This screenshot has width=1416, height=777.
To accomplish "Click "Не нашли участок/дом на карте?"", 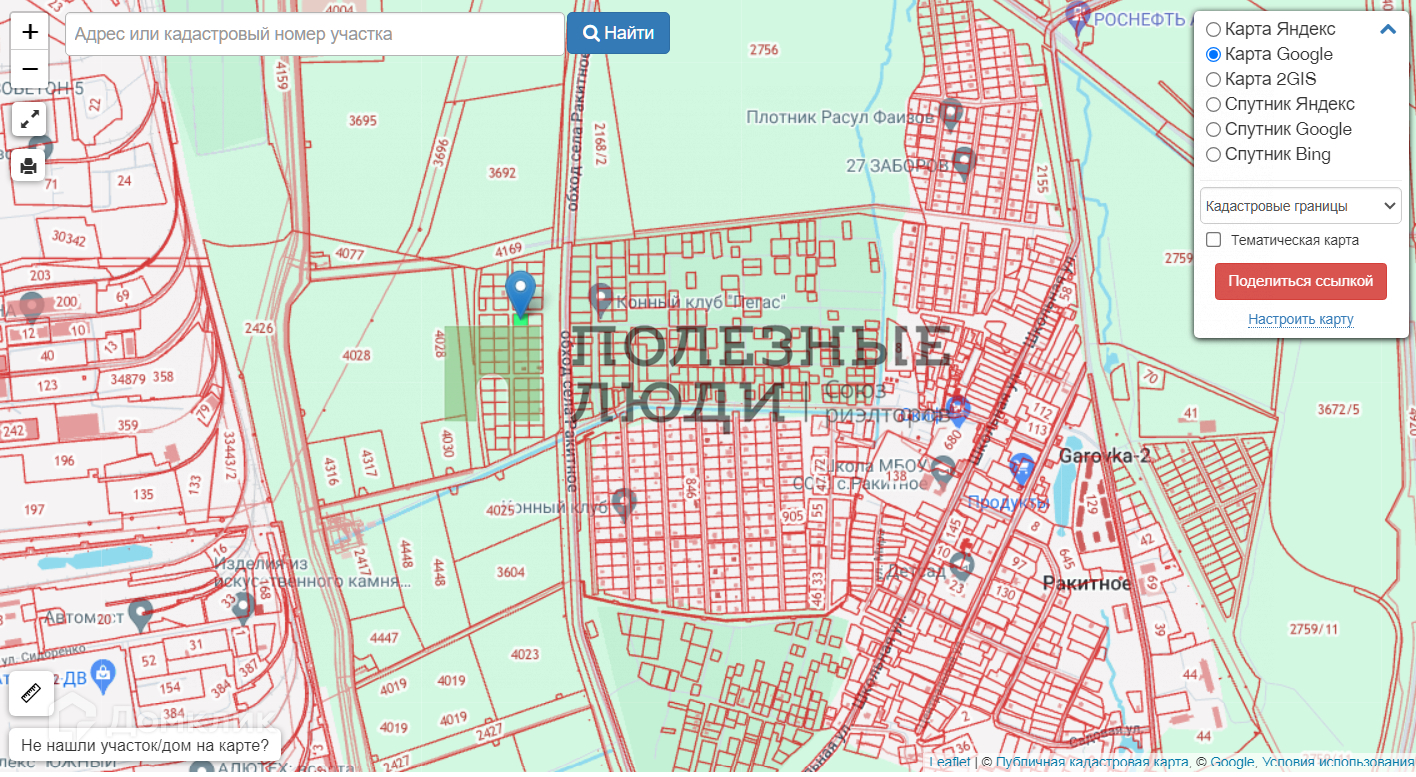I will tap(145, 745).
